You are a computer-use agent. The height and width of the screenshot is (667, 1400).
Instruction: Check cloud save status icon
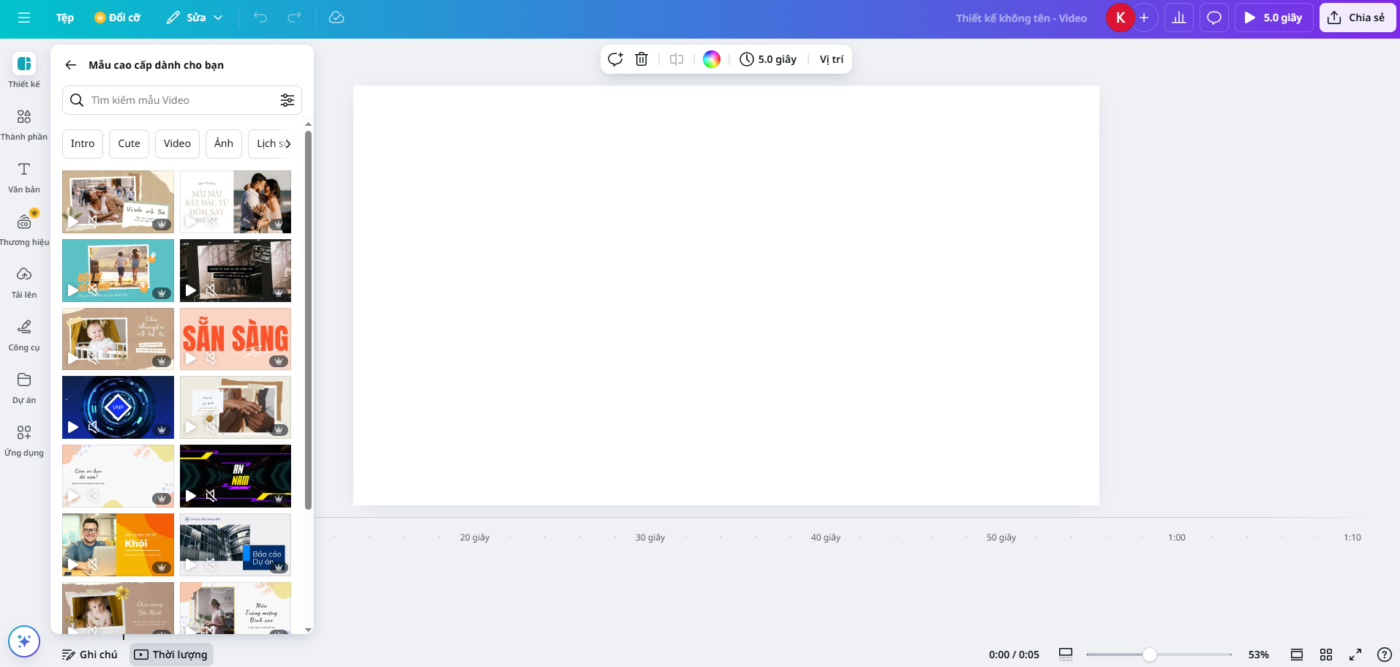coord(336,17)
